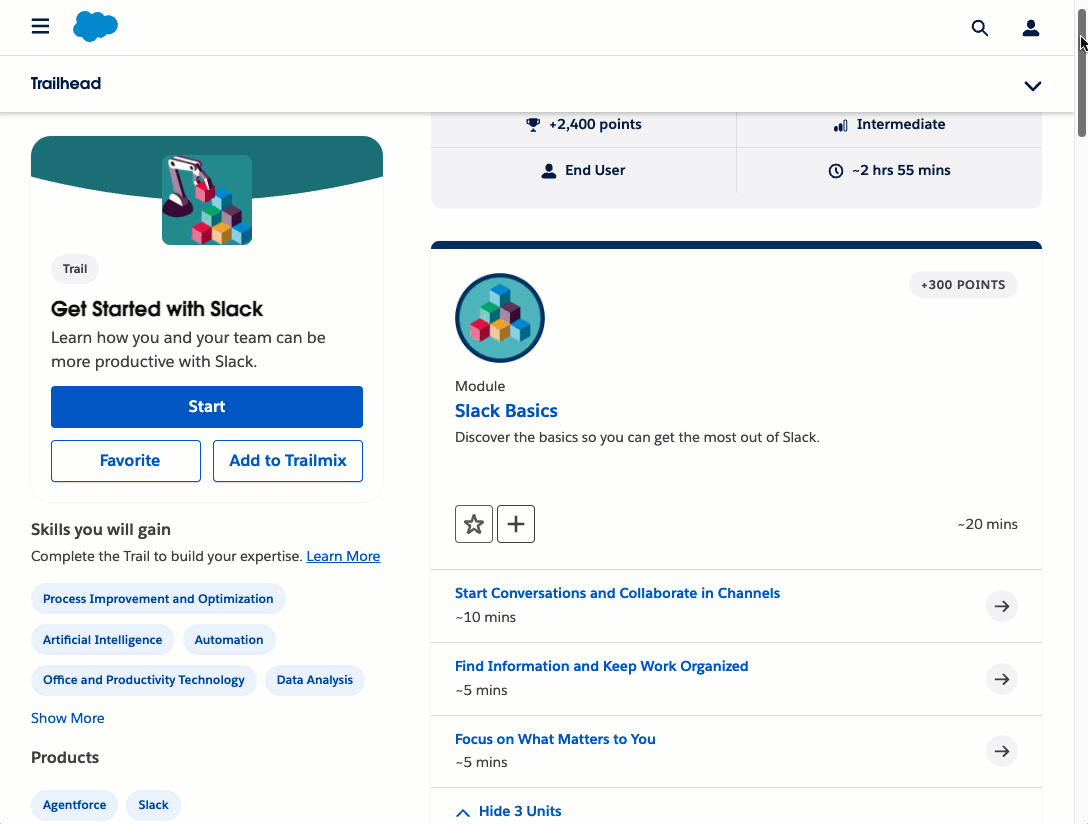1088x824 pixels.
Task: Click arrow for Find Information unit
Action: [x=1001, y=679]
